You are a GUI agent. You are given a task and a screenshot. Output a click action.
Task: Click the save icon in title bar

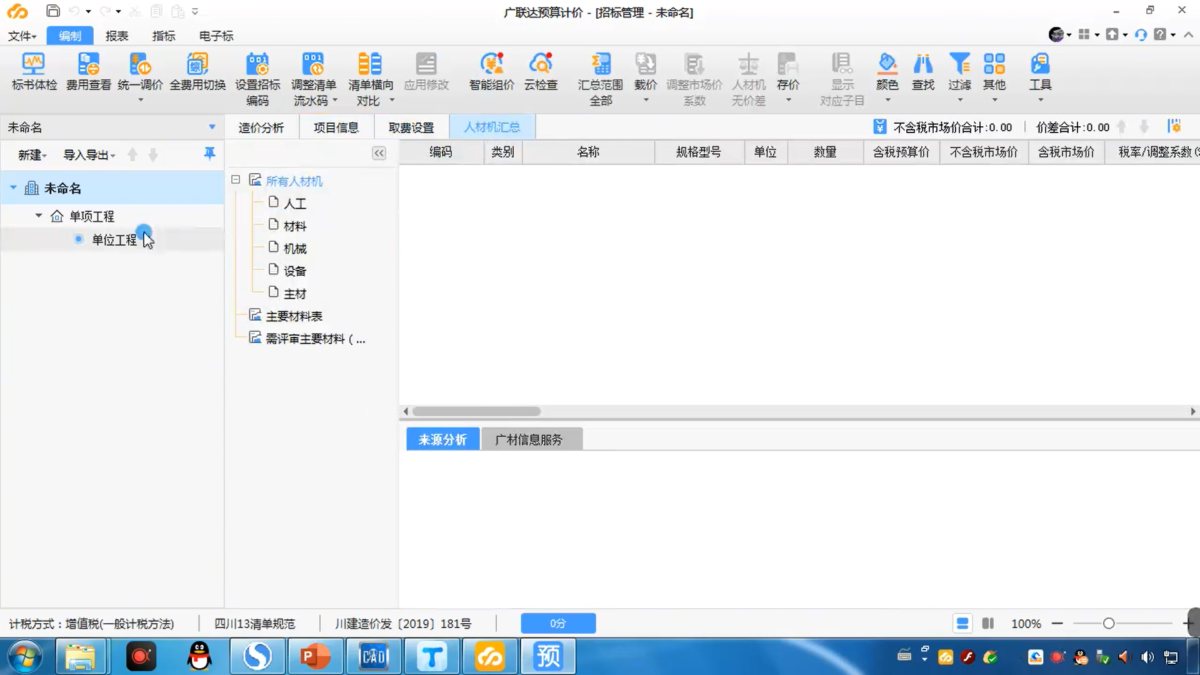click(53, 11)
